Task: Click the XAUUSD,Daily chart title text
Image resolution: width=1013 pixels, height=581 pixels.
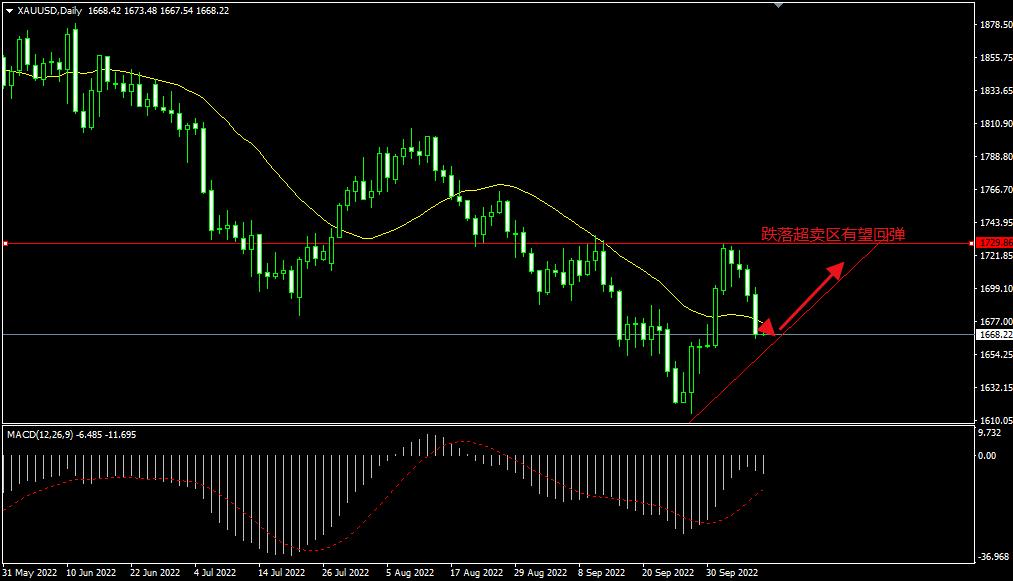Action: point(50,11)
